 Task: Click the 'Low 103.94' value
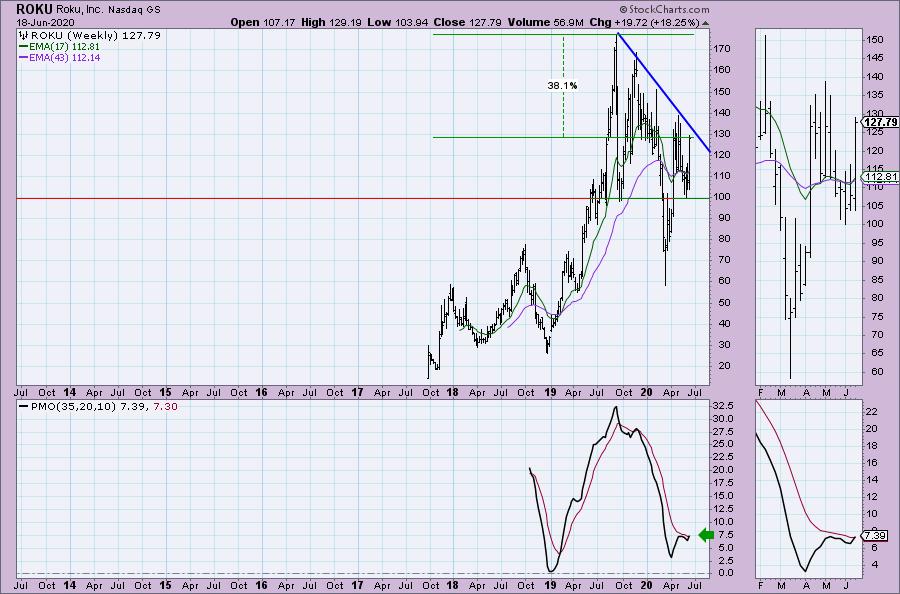[x=397, y=22]
